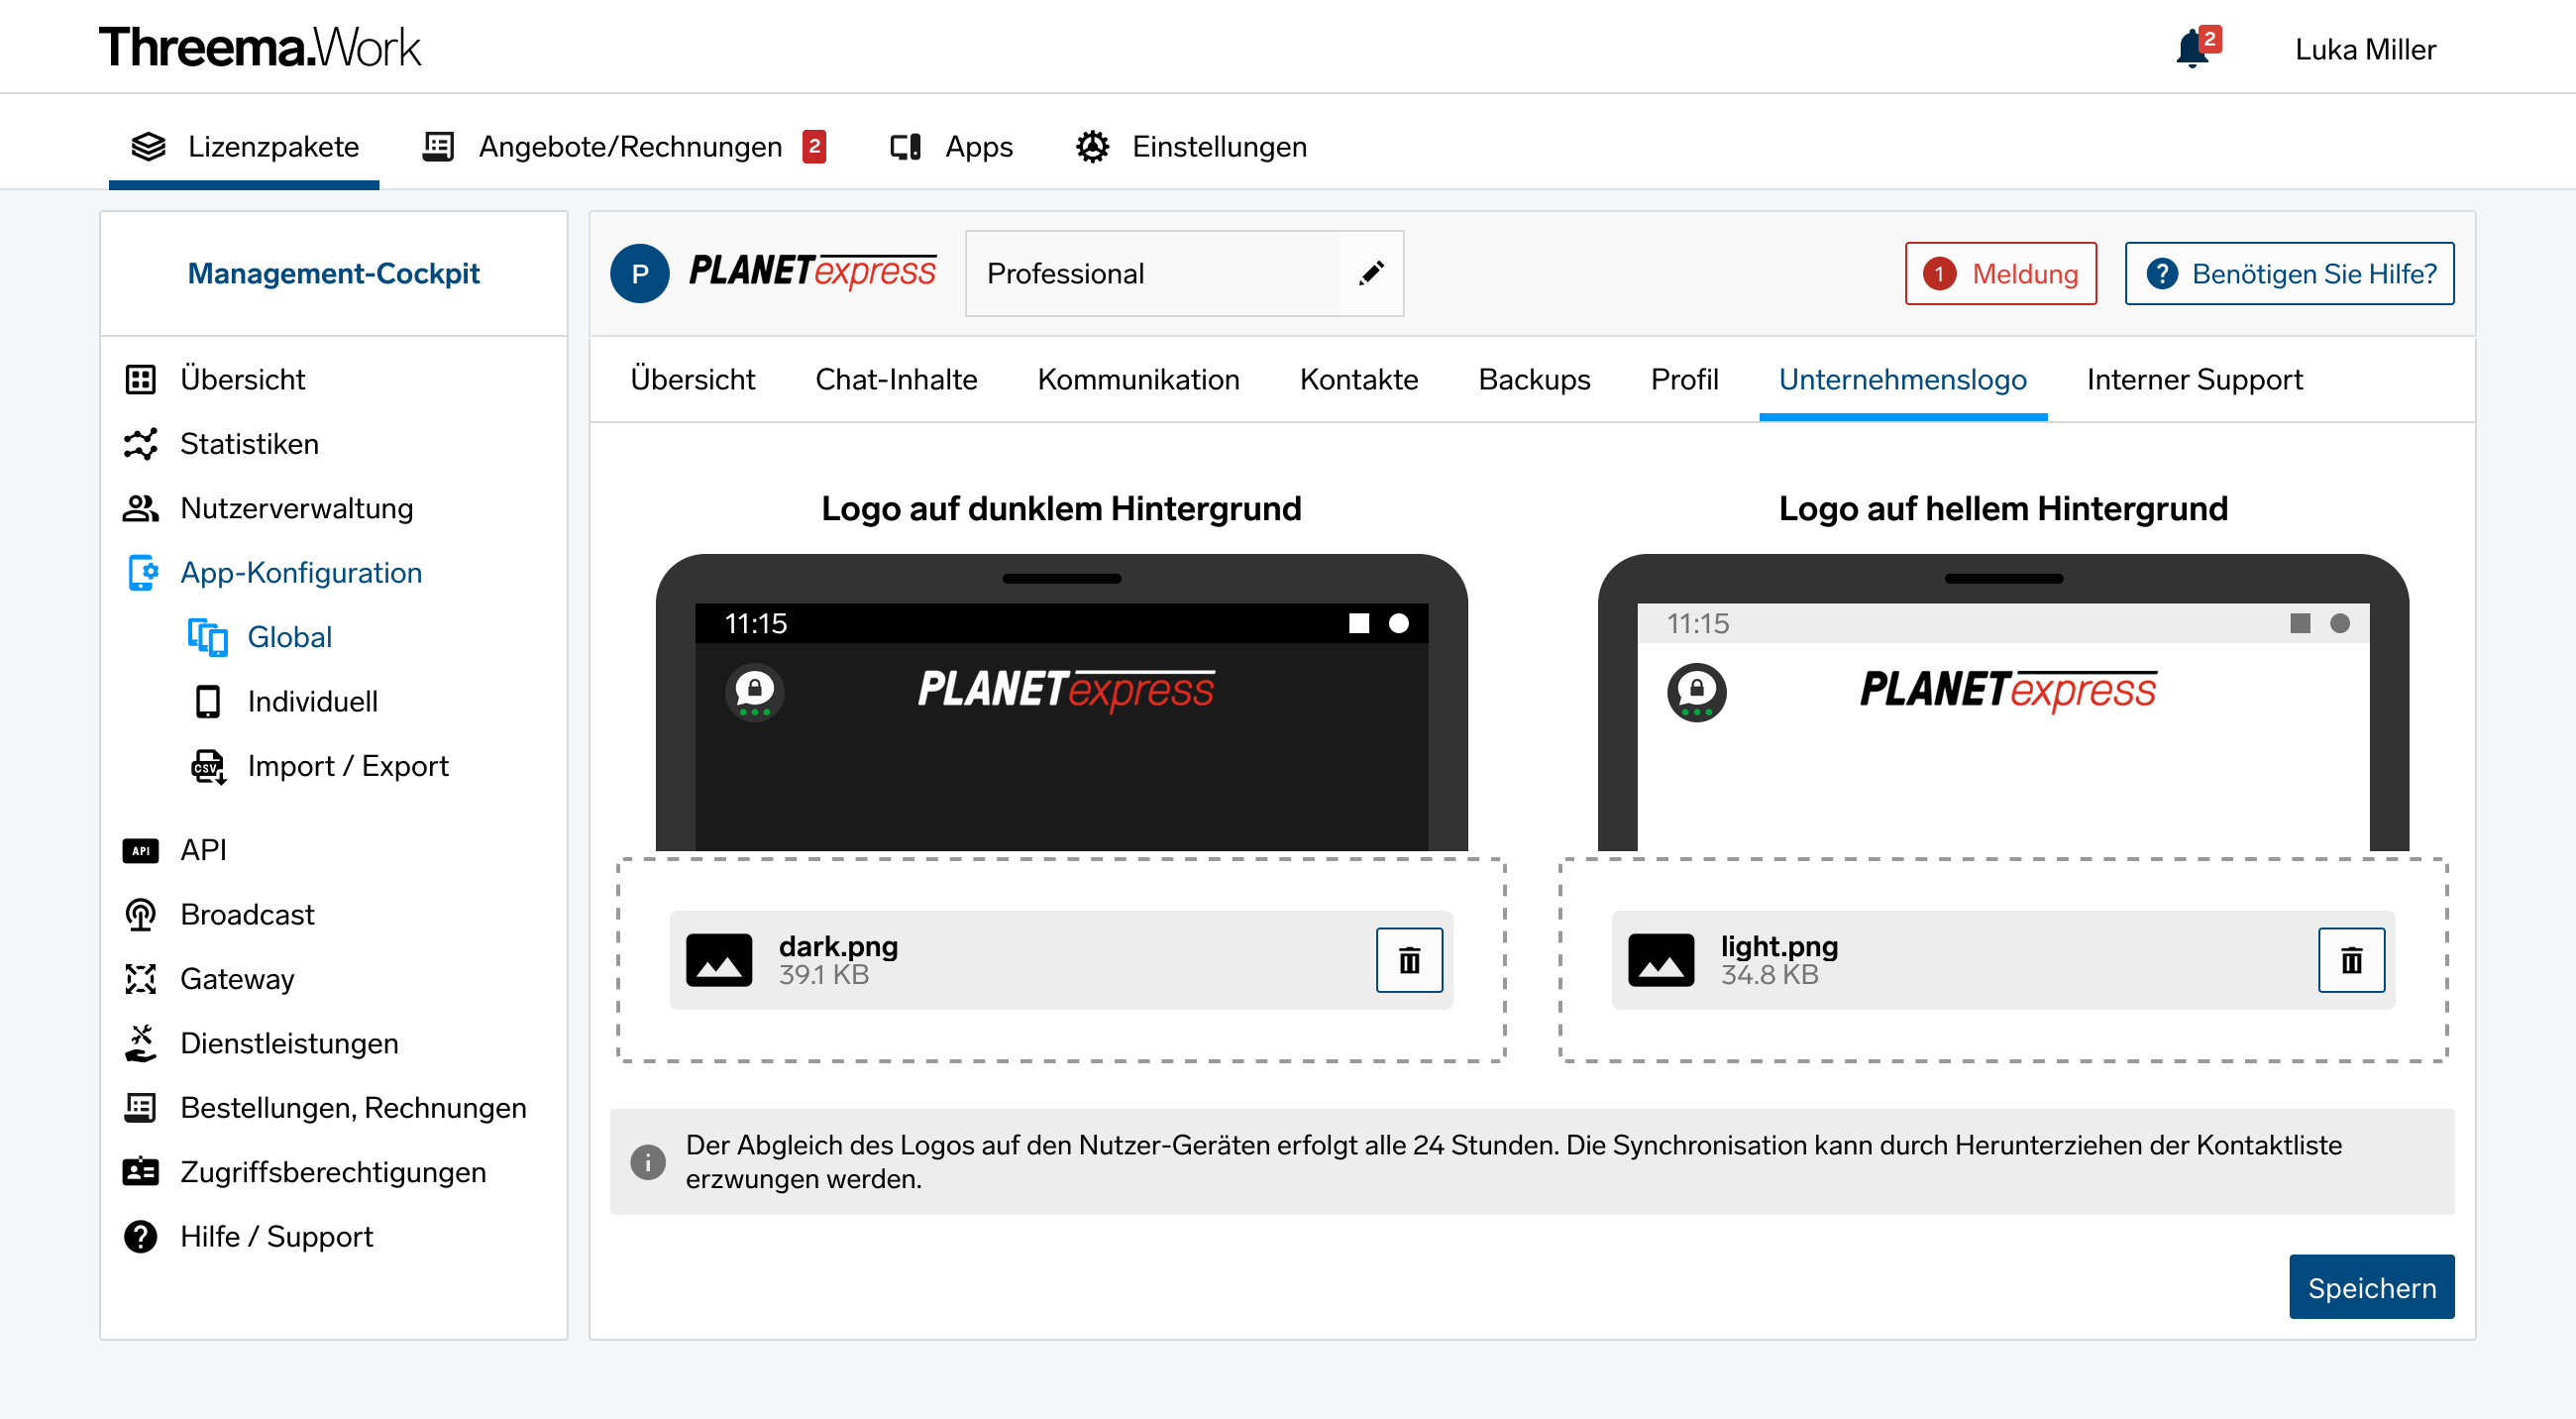Click the Global devices icon
The width and height of the screenshot is (2576, 1419).
click(208, 637)
